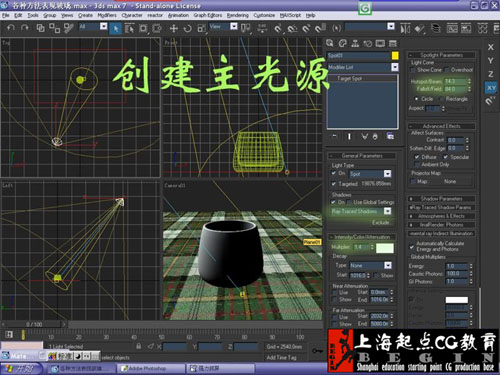Image resolution: width=500 pixels, height=375 pixels.
Task: Open the Ray Traced Shadows dropdown
Action: tap(387, 211)
